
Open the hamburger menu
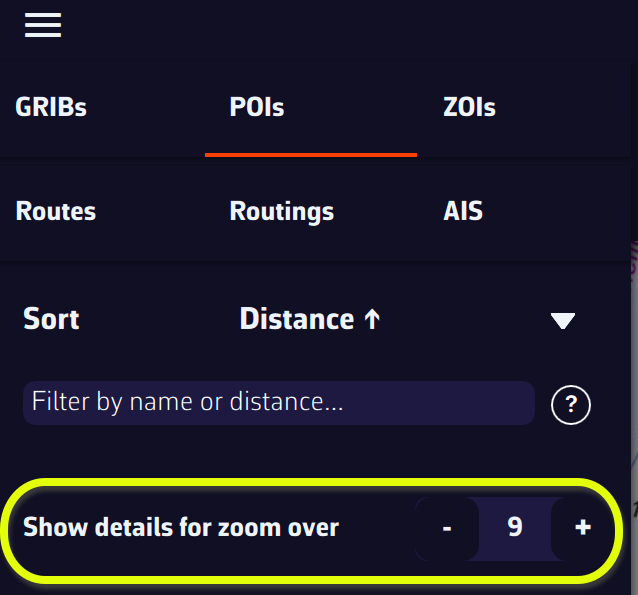[43, 25]
